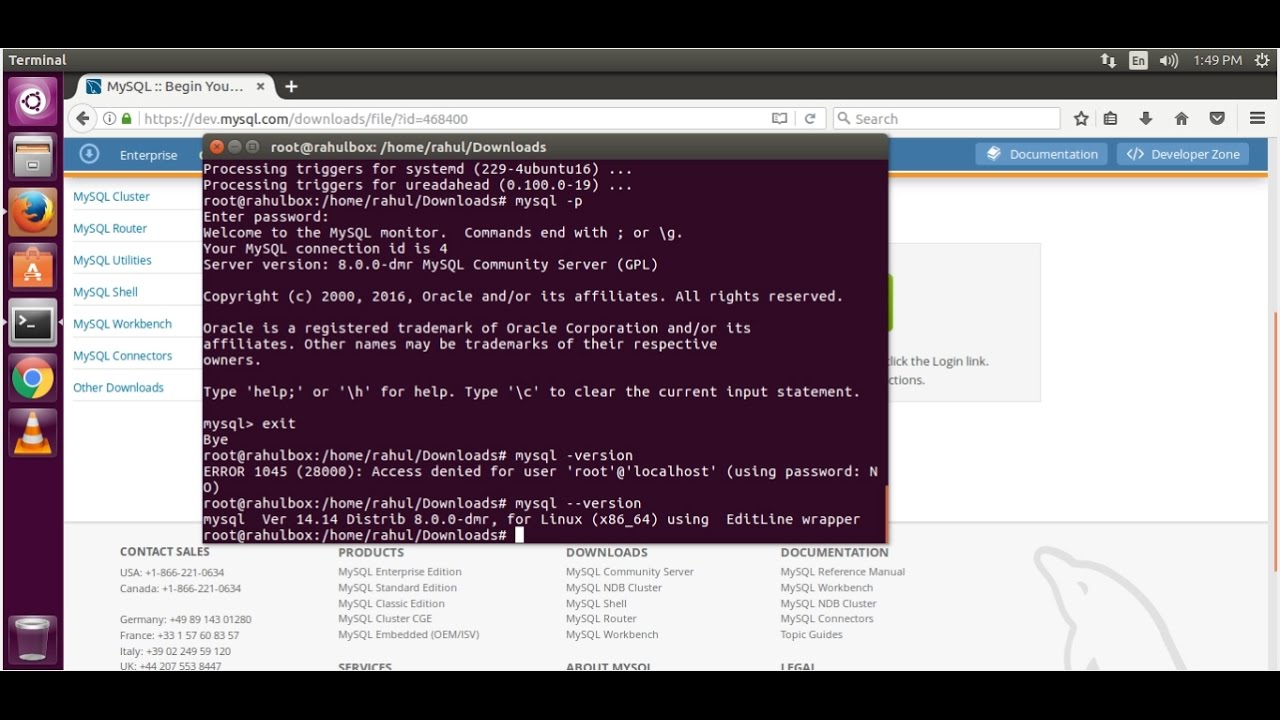Click MySQL download circle icon

pyautogui.click(x=89, y=154)
